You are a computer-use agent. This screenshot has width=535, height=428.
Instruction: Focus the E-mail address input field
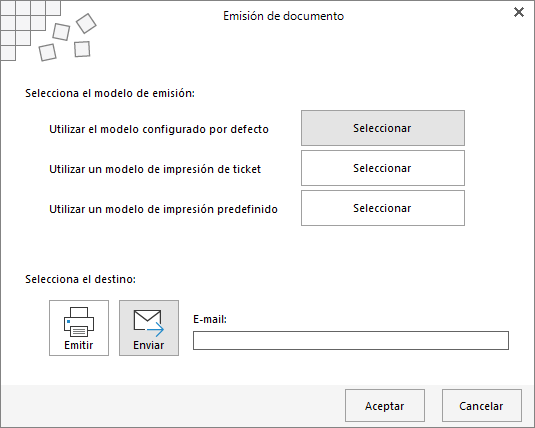point(351,340)
